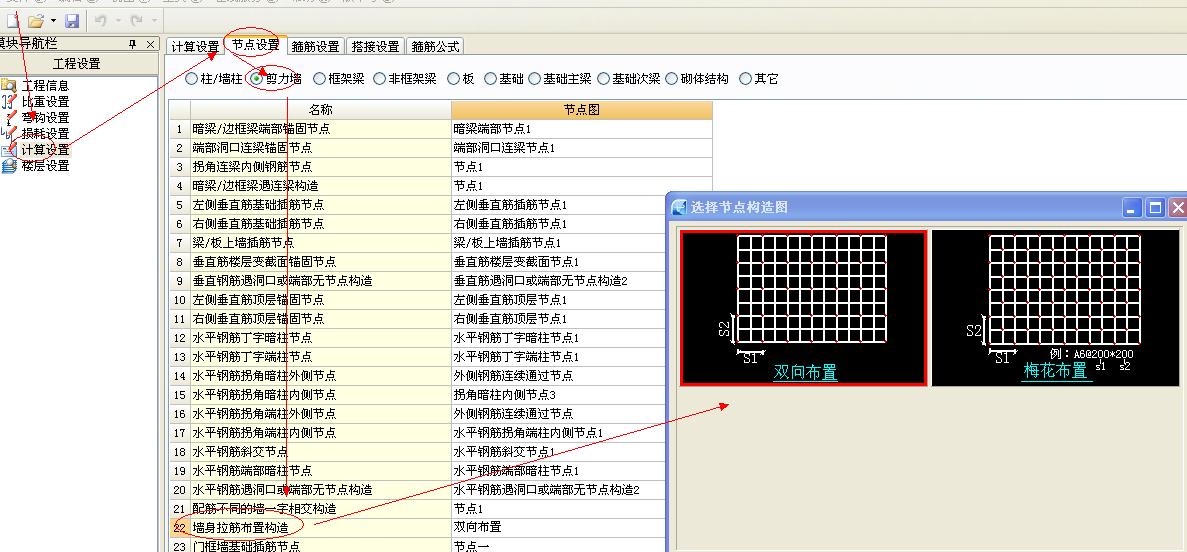This screenshot has width=1187, height=552.
Task: Select row 配筋不同的墙一字相交构造
Action: 321,509
